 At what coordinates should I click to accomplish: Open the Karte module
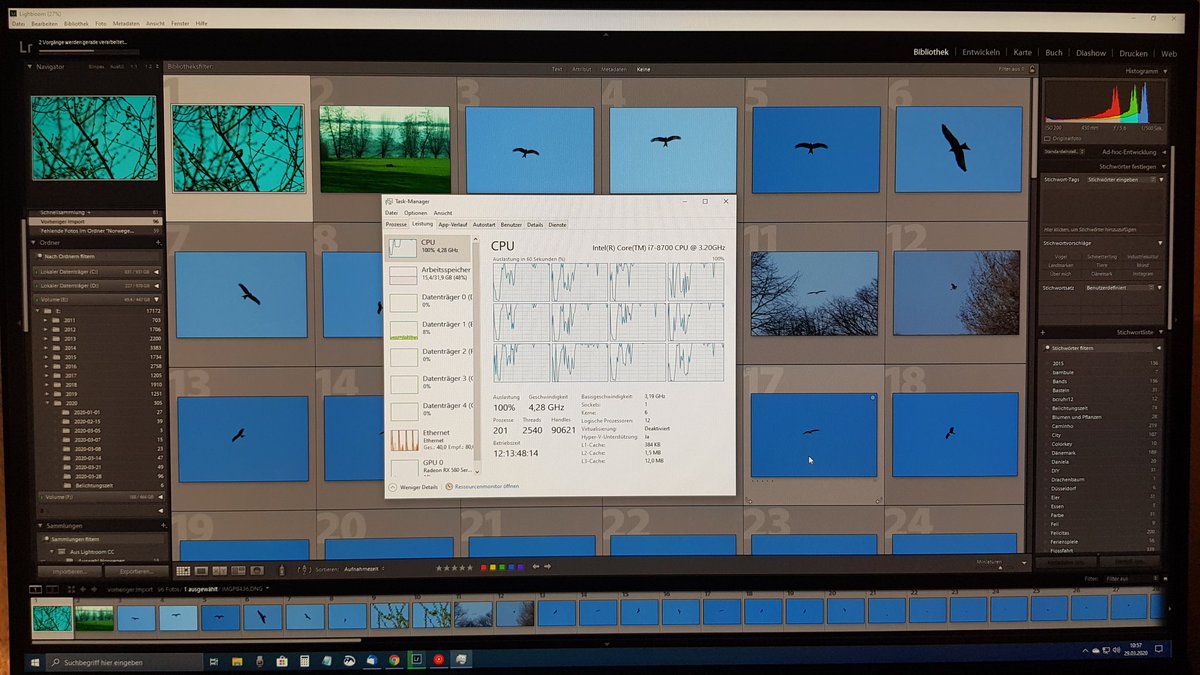(1022, 53)
